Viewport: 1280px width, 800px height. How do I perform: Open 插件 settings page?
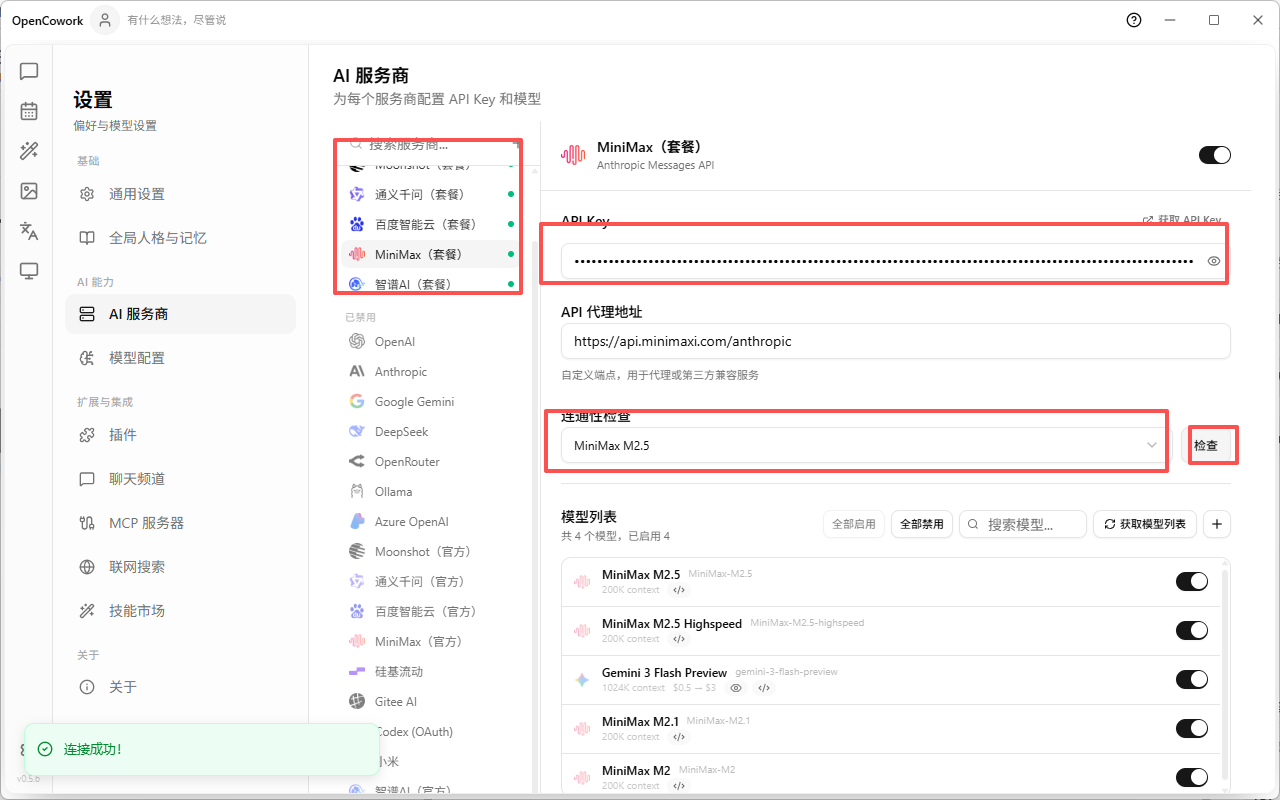point(180,435)
